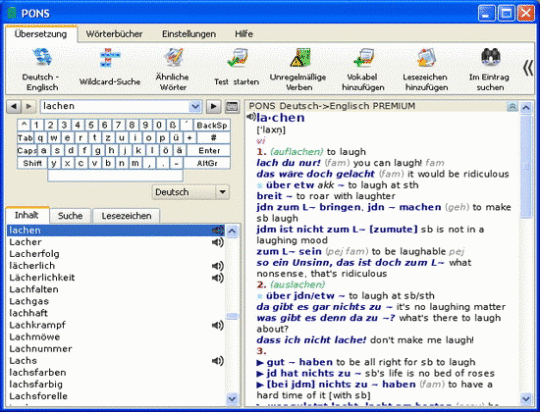Click entry pane scrollbar down arrow
Viewport: 540px width, 412px height.
[526, 399]
